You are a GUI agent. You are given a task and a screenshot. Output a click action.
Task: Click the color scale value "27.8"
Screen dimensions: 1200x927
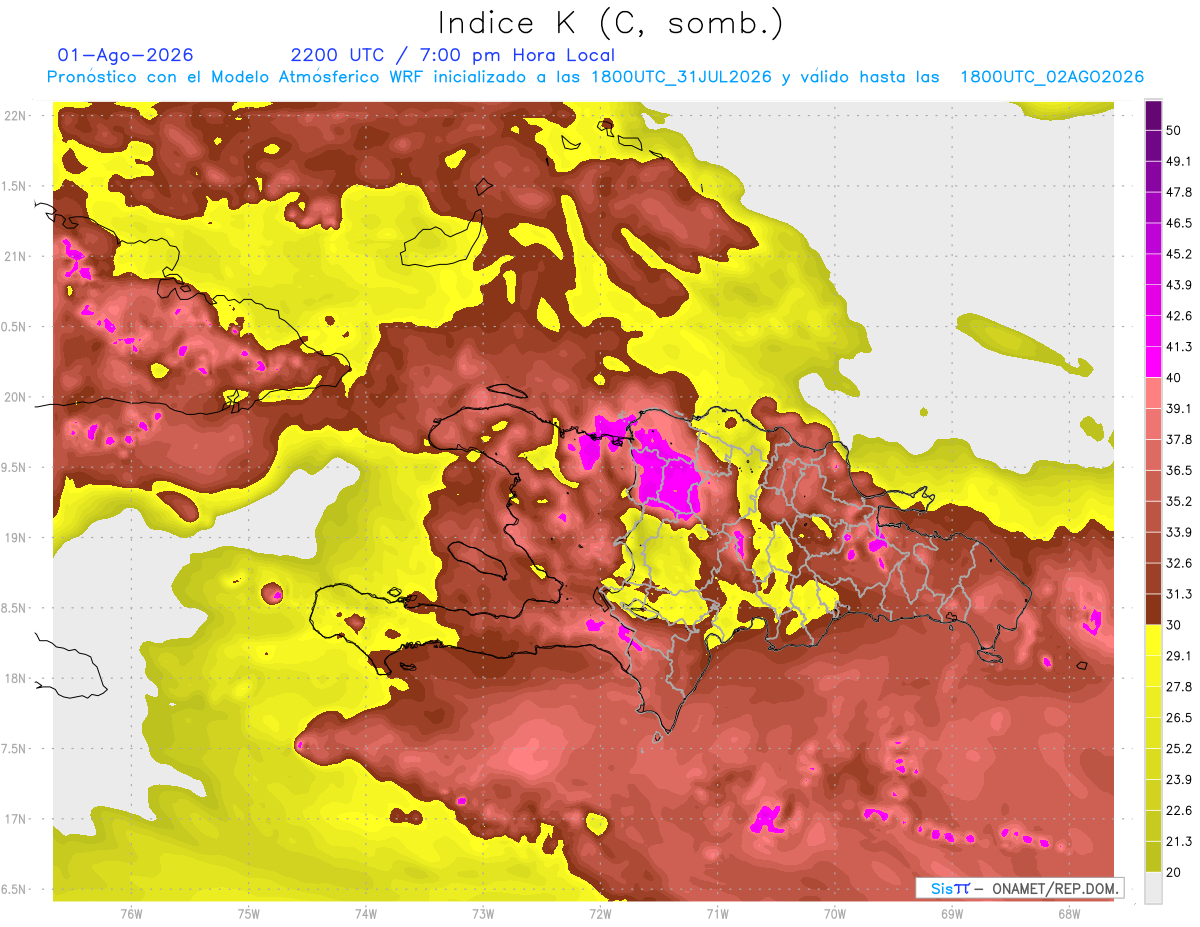tap(1179, 687)
